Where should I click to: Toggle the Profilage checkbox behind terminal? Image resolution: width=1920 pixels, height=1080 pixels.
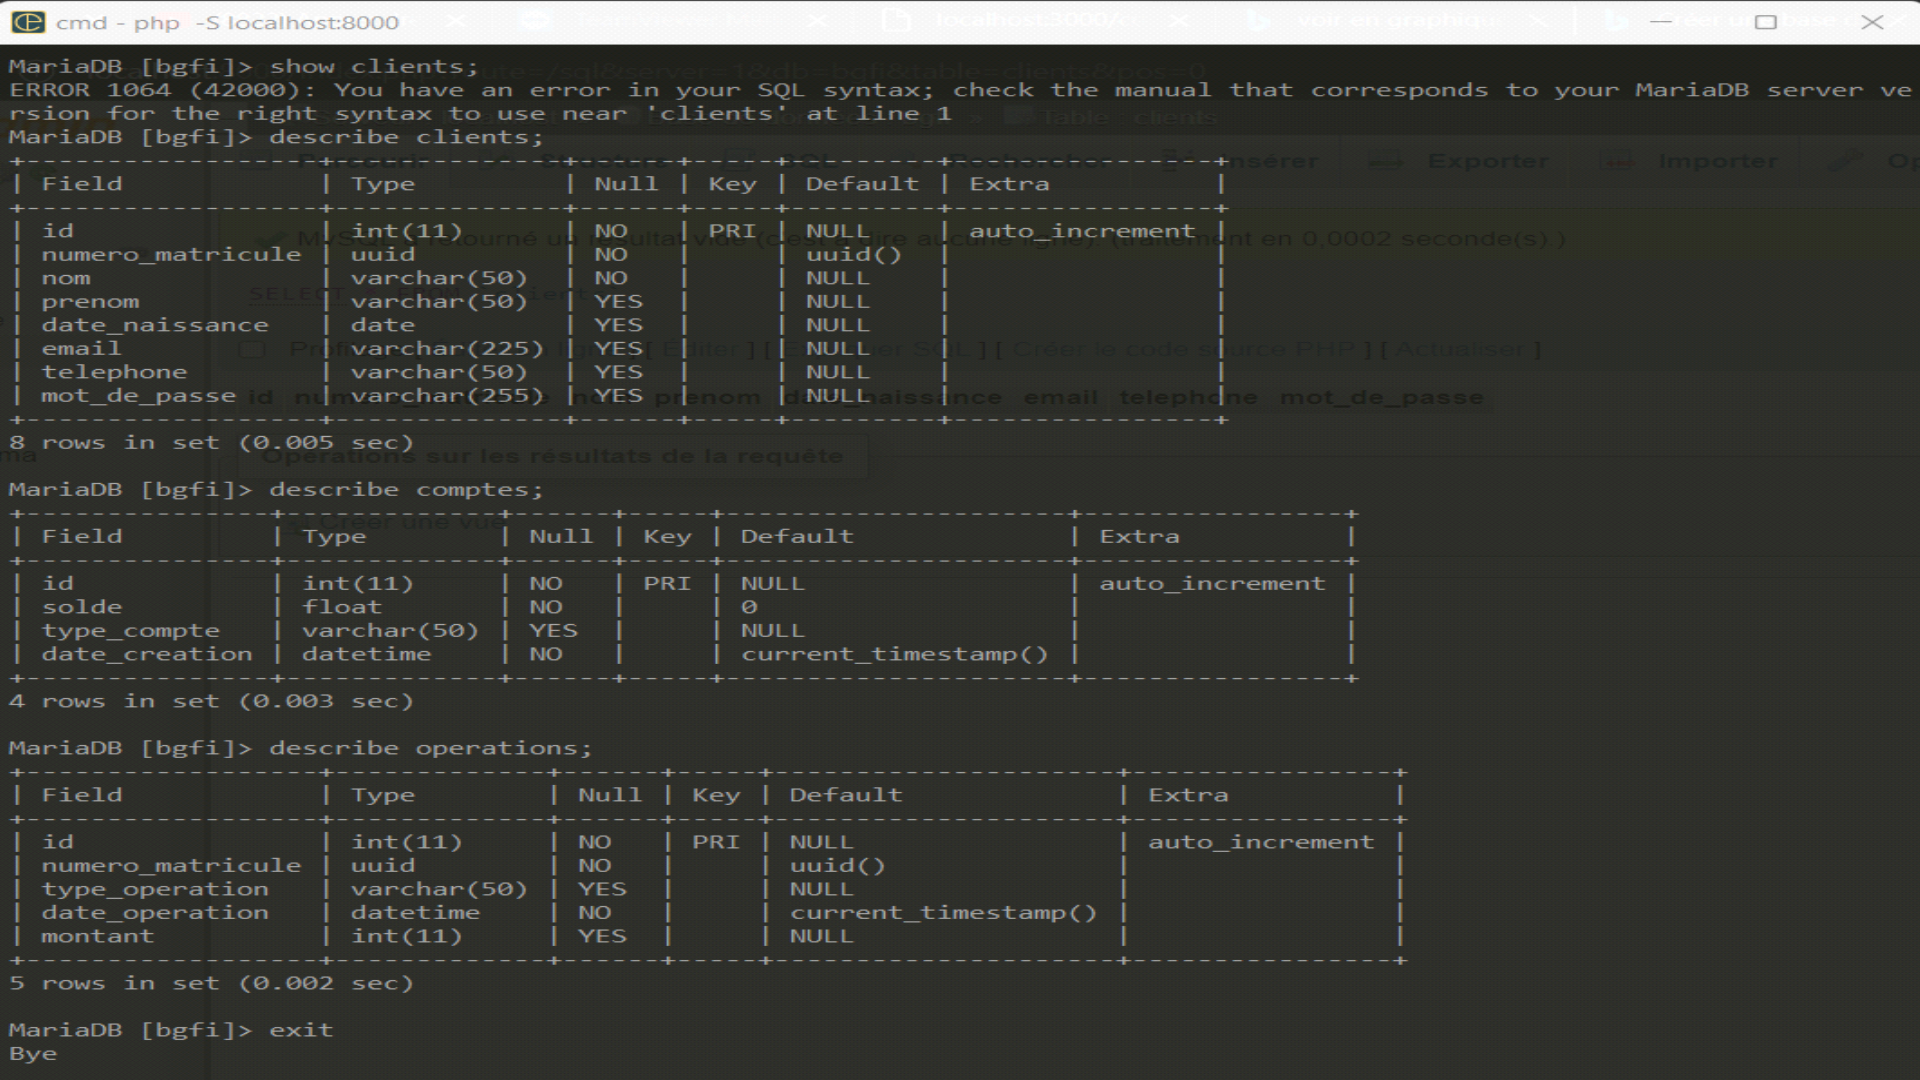252,349
